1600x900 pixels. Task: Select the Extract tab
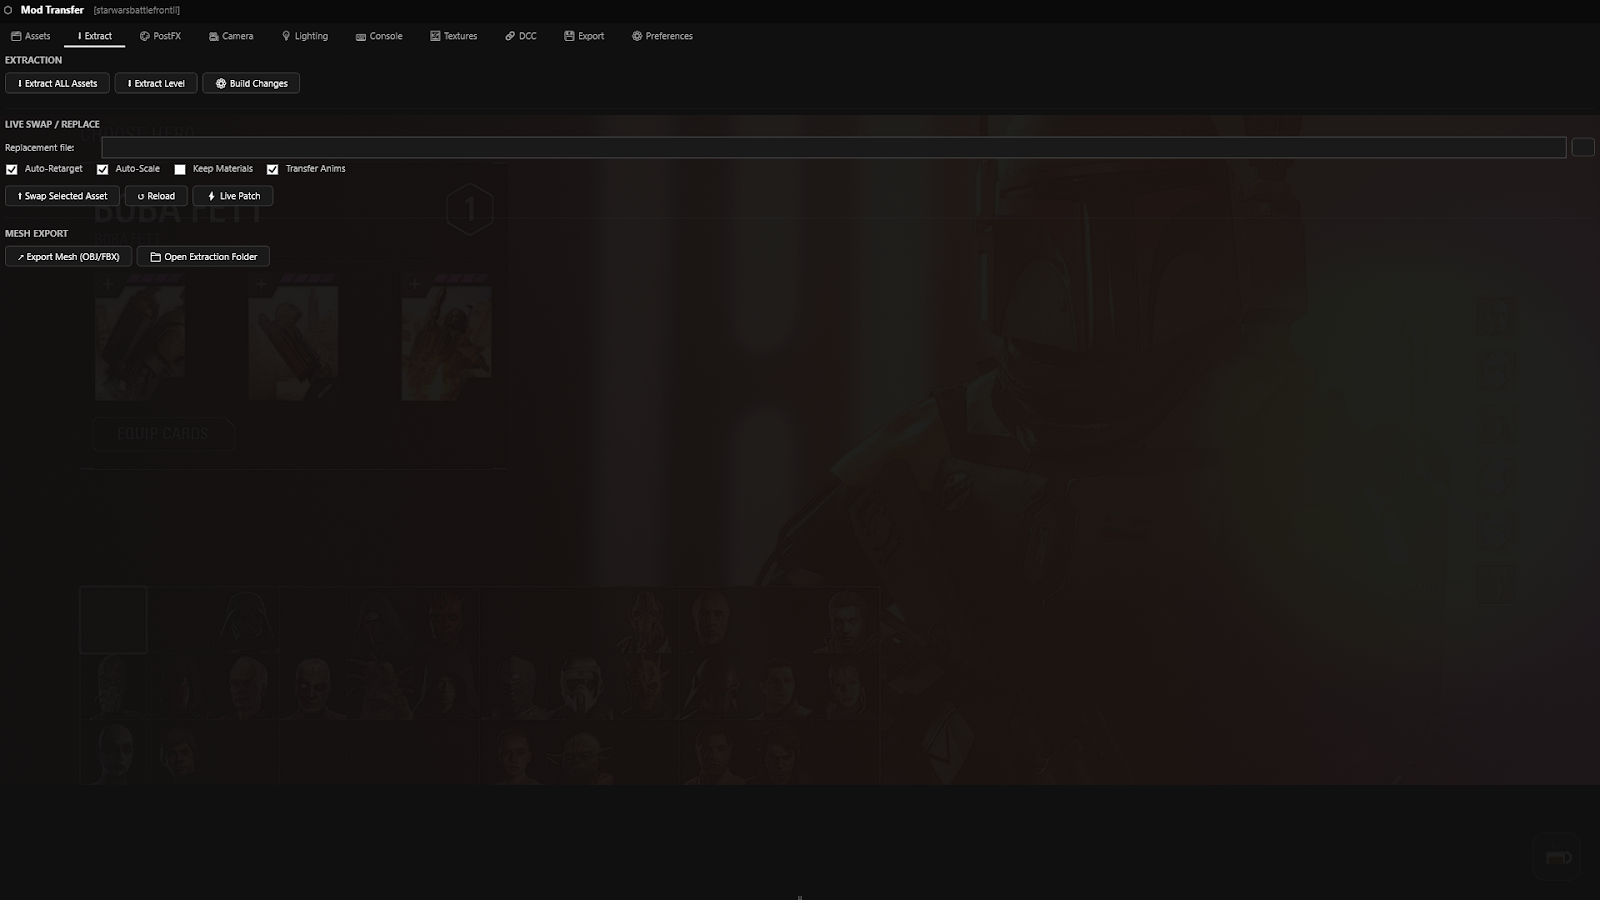95,36
